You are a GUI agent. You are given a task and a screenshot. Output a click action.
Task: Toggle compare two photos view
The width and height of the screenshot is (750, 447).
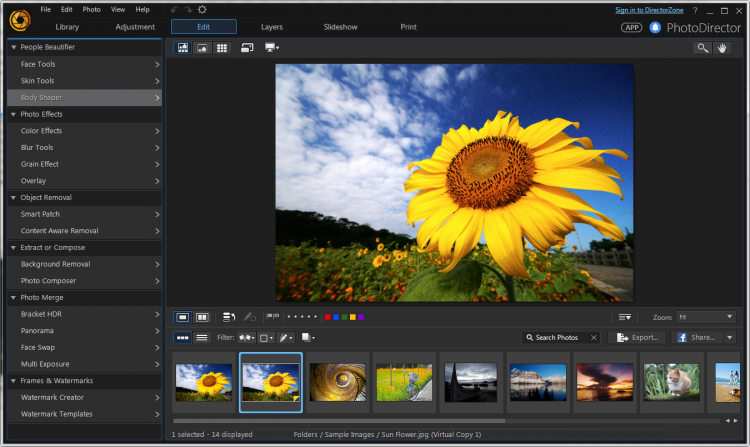click(x=202, y=317)
